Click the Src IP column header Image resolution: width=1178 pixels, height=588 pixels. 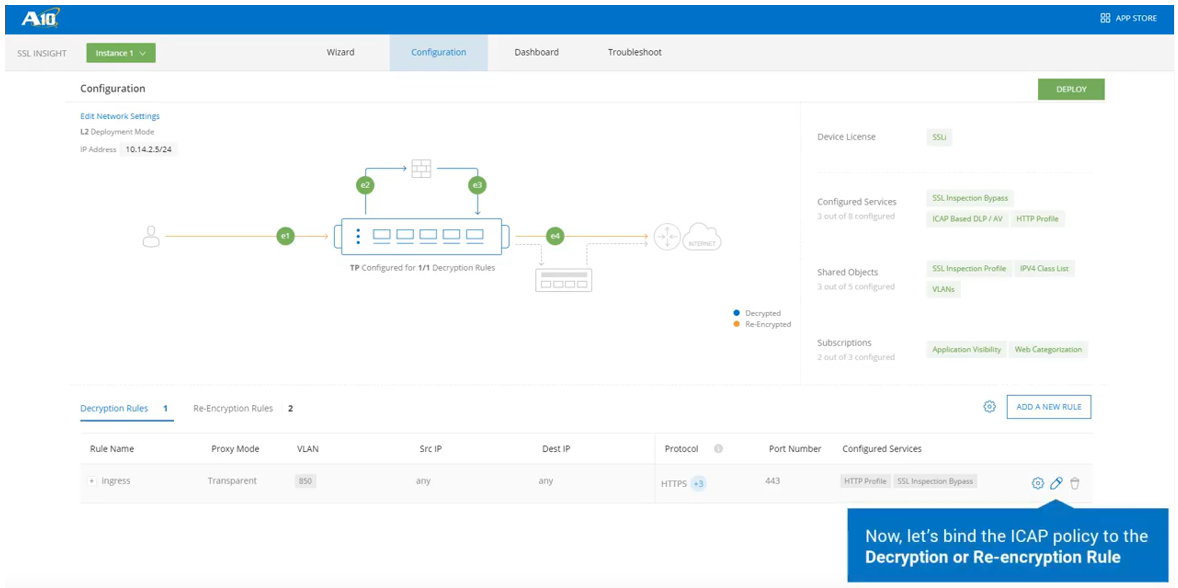tap(430, 448)
